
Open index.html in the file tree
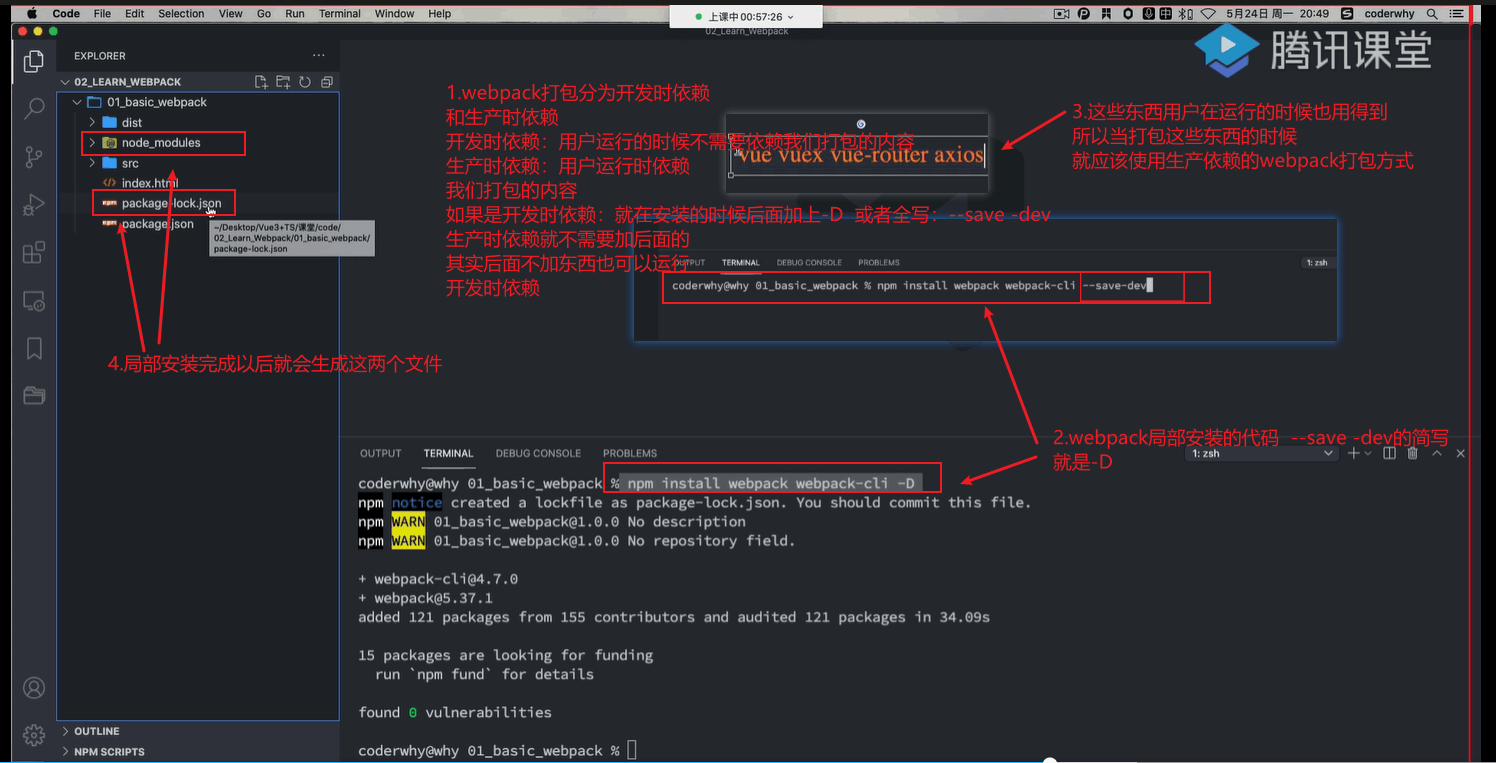tap(150, 183)
